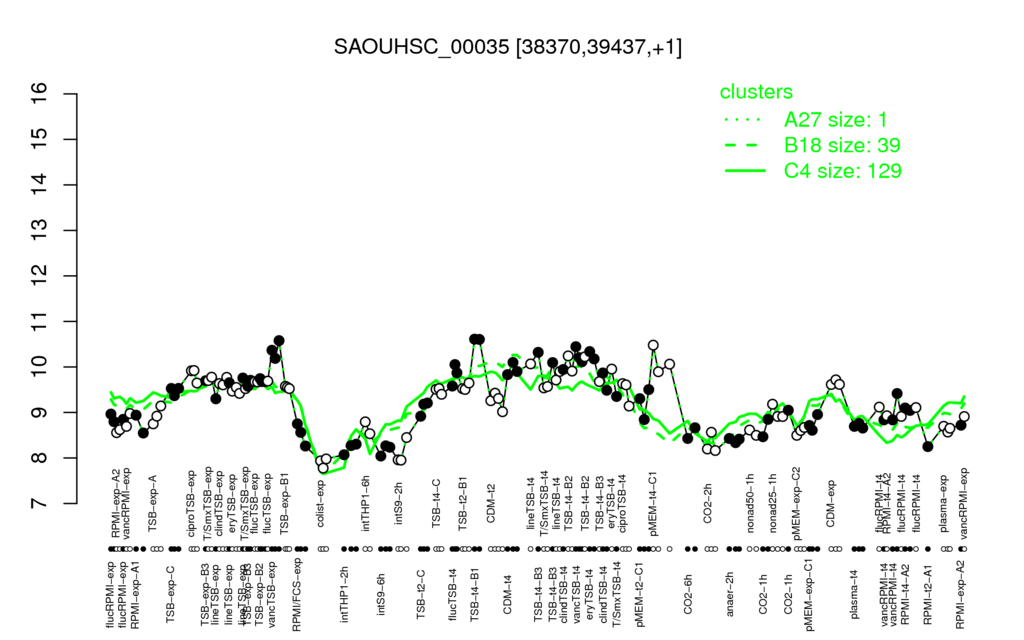Click y-axis tick label 16
1024x640 pixels.
point(40,93)
